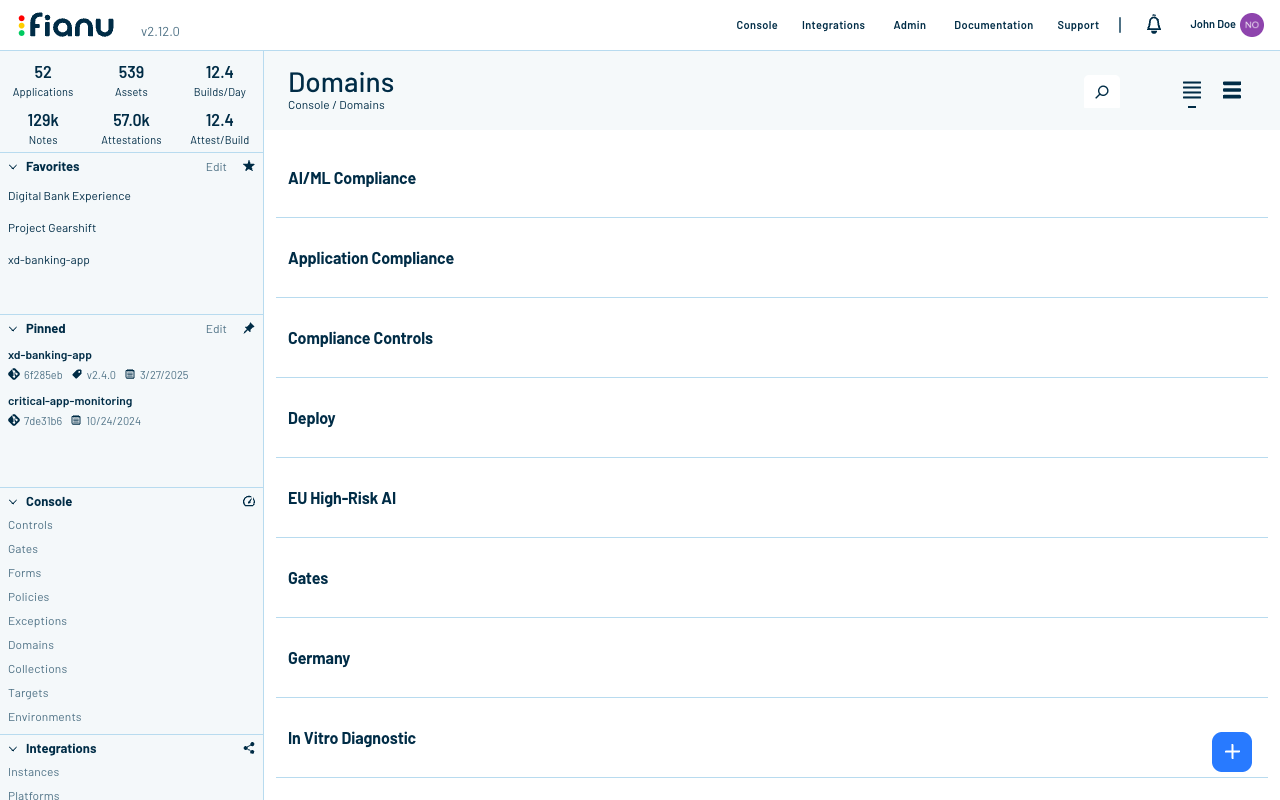Switch to expanded list view icon
The image size is (1280, 800).
(1232, 91)
